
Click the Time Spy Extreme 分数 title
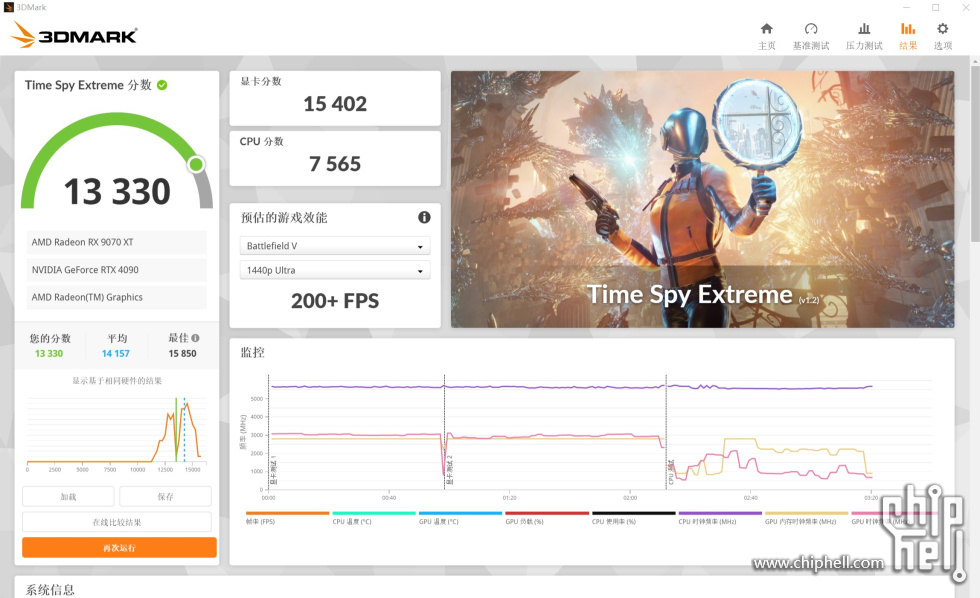click(88, 85)
